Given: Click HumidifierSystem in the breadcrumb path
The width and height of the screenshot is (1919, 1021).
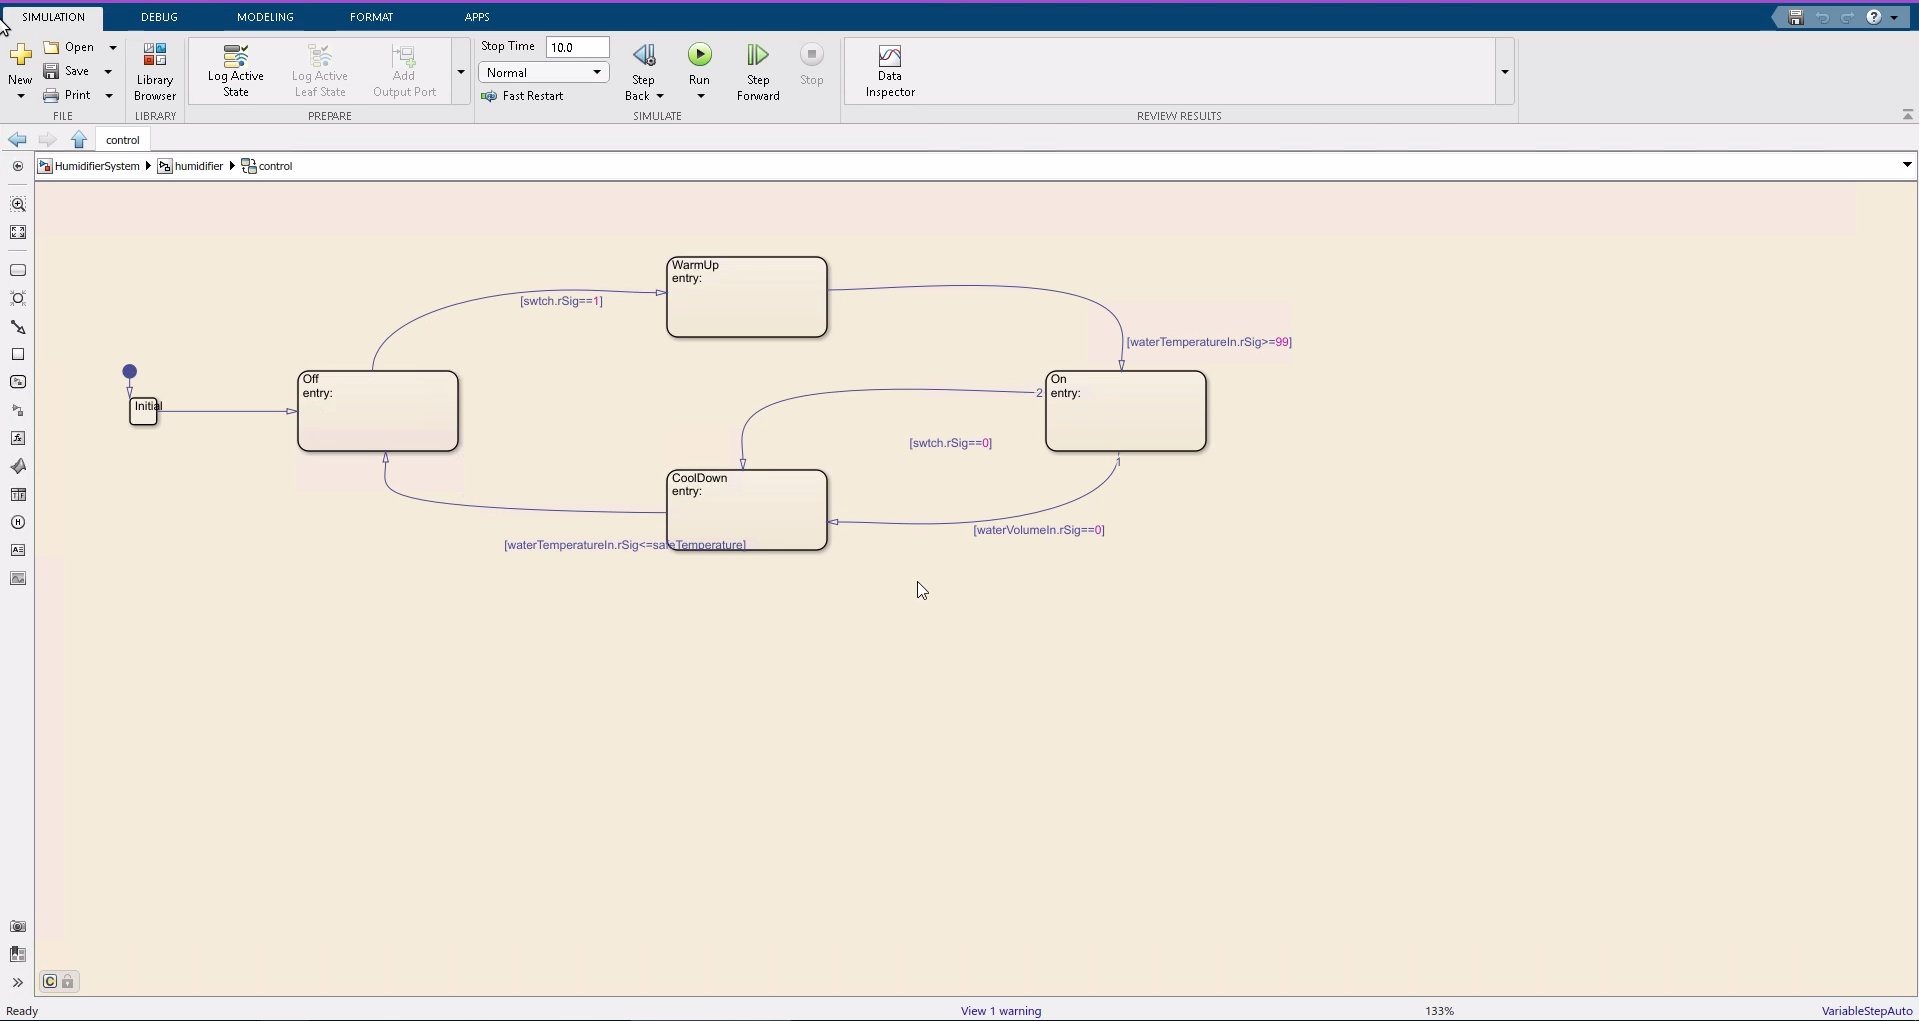Looking at the screenshot, I should point(96,166).
